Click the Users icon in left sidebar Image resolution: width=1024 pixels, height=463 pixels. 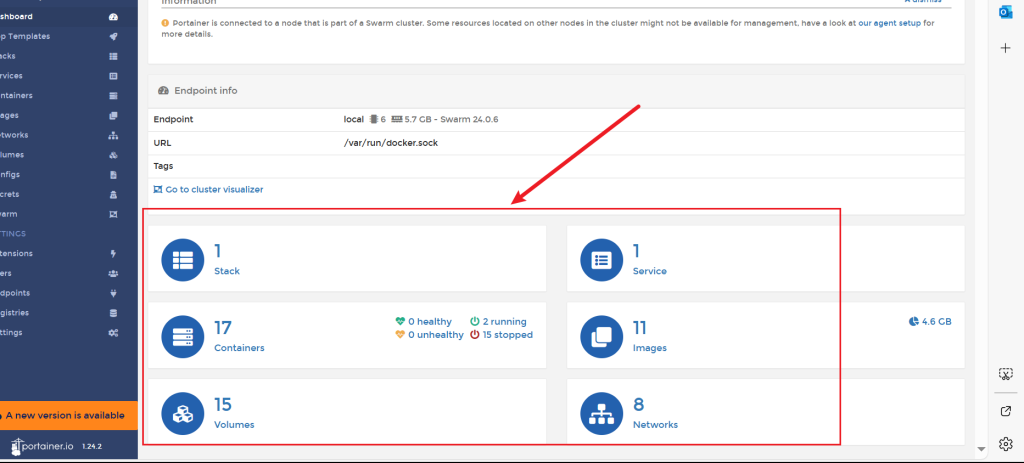coord(113,273)
